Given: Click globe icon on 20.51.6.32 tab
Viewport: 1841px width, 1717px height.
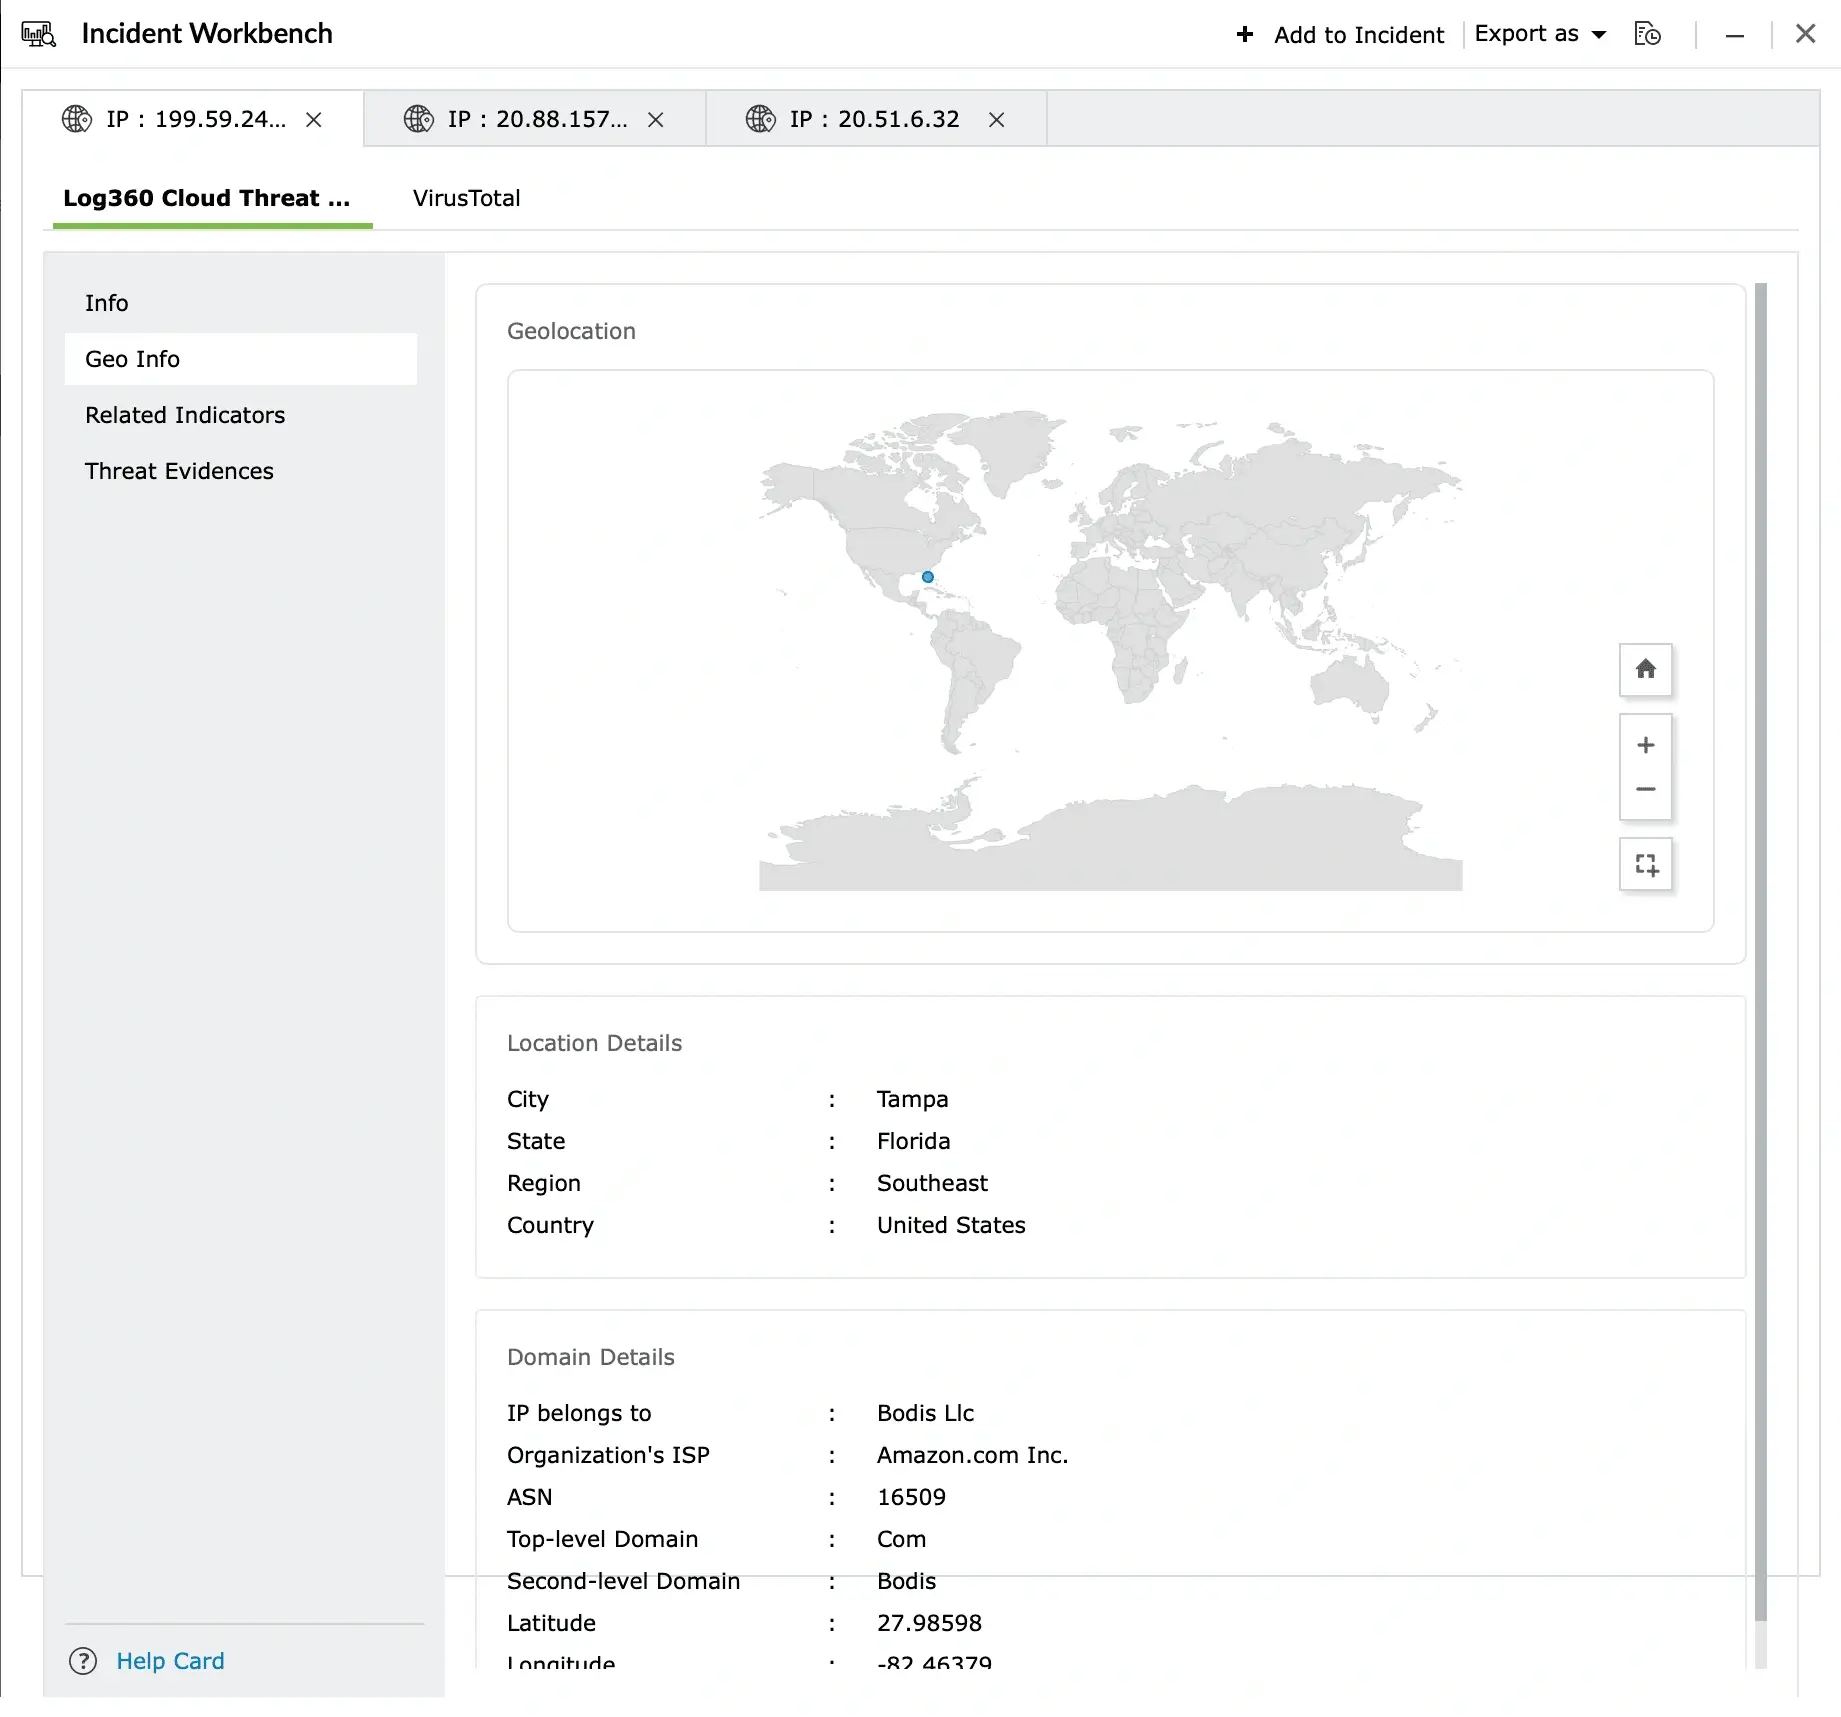Looking at the screenshot, I should pyautogui.click(x=761, y=119).
